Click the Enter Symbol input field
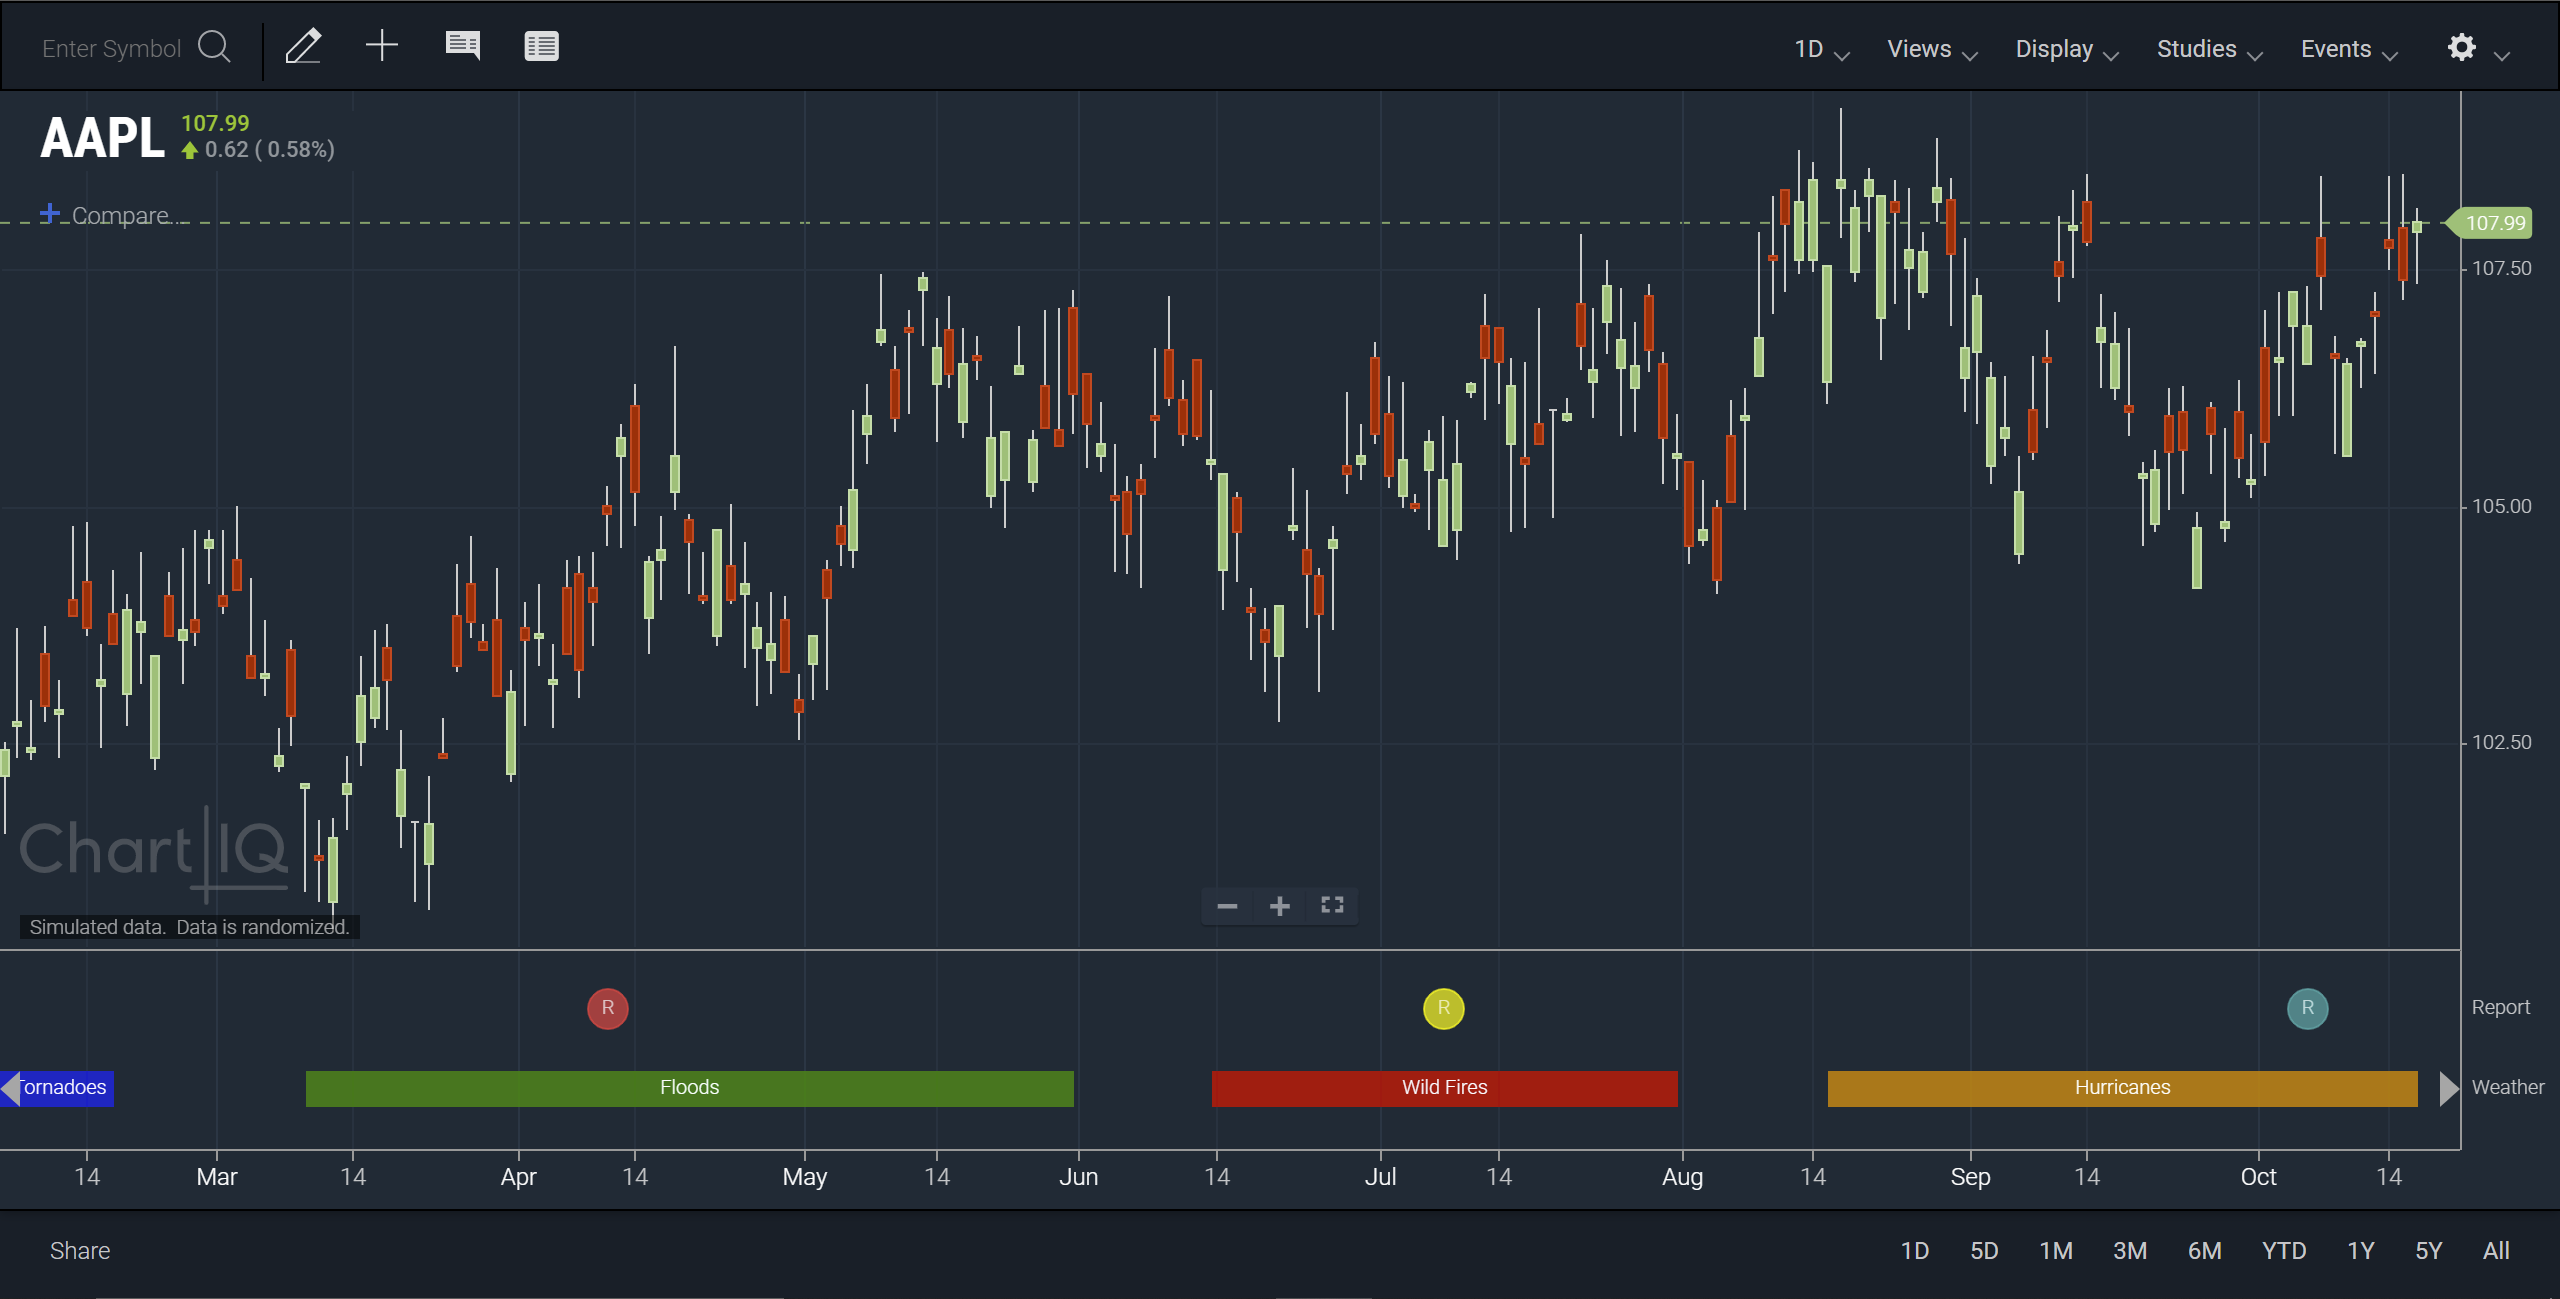This screenshot has width=2560, height=1299. click(111, 48)
